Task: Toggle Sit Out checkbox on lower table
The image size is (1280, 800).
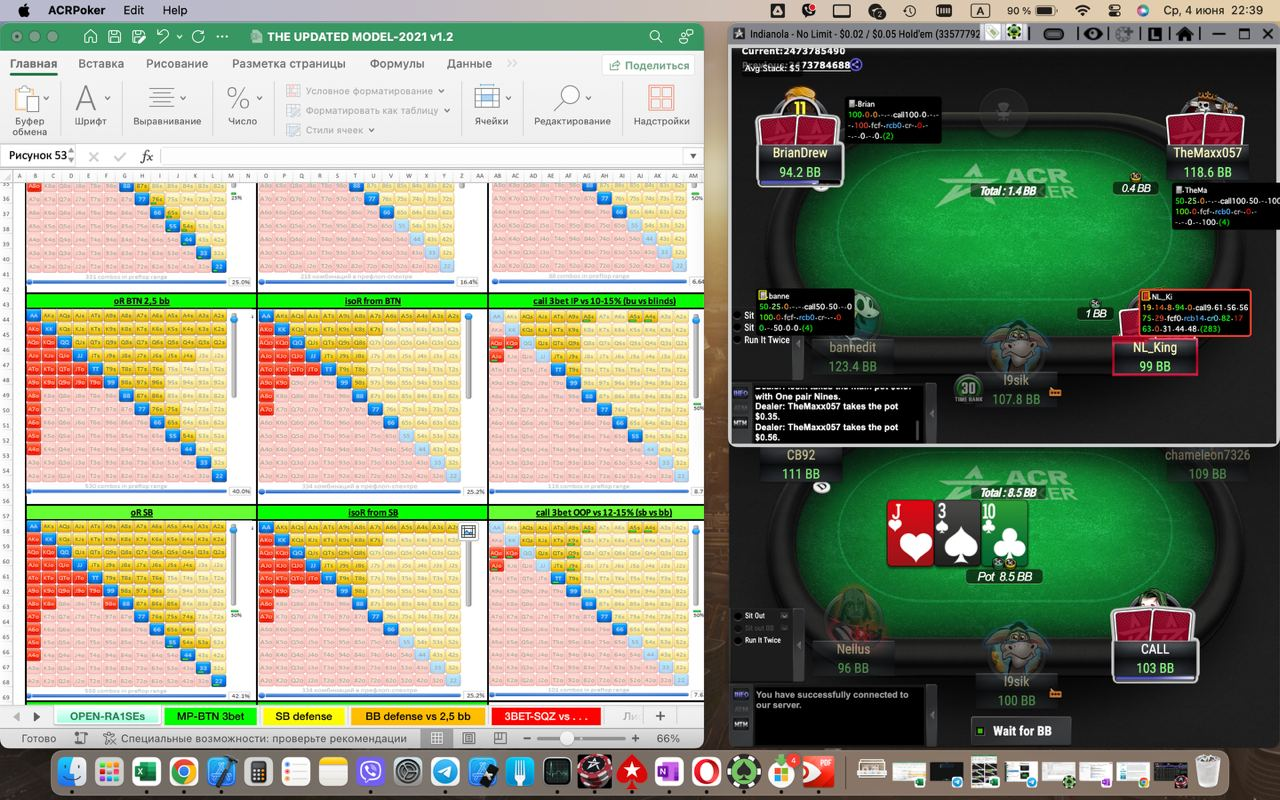Action: pyautogui.click(x=737, y=616)
